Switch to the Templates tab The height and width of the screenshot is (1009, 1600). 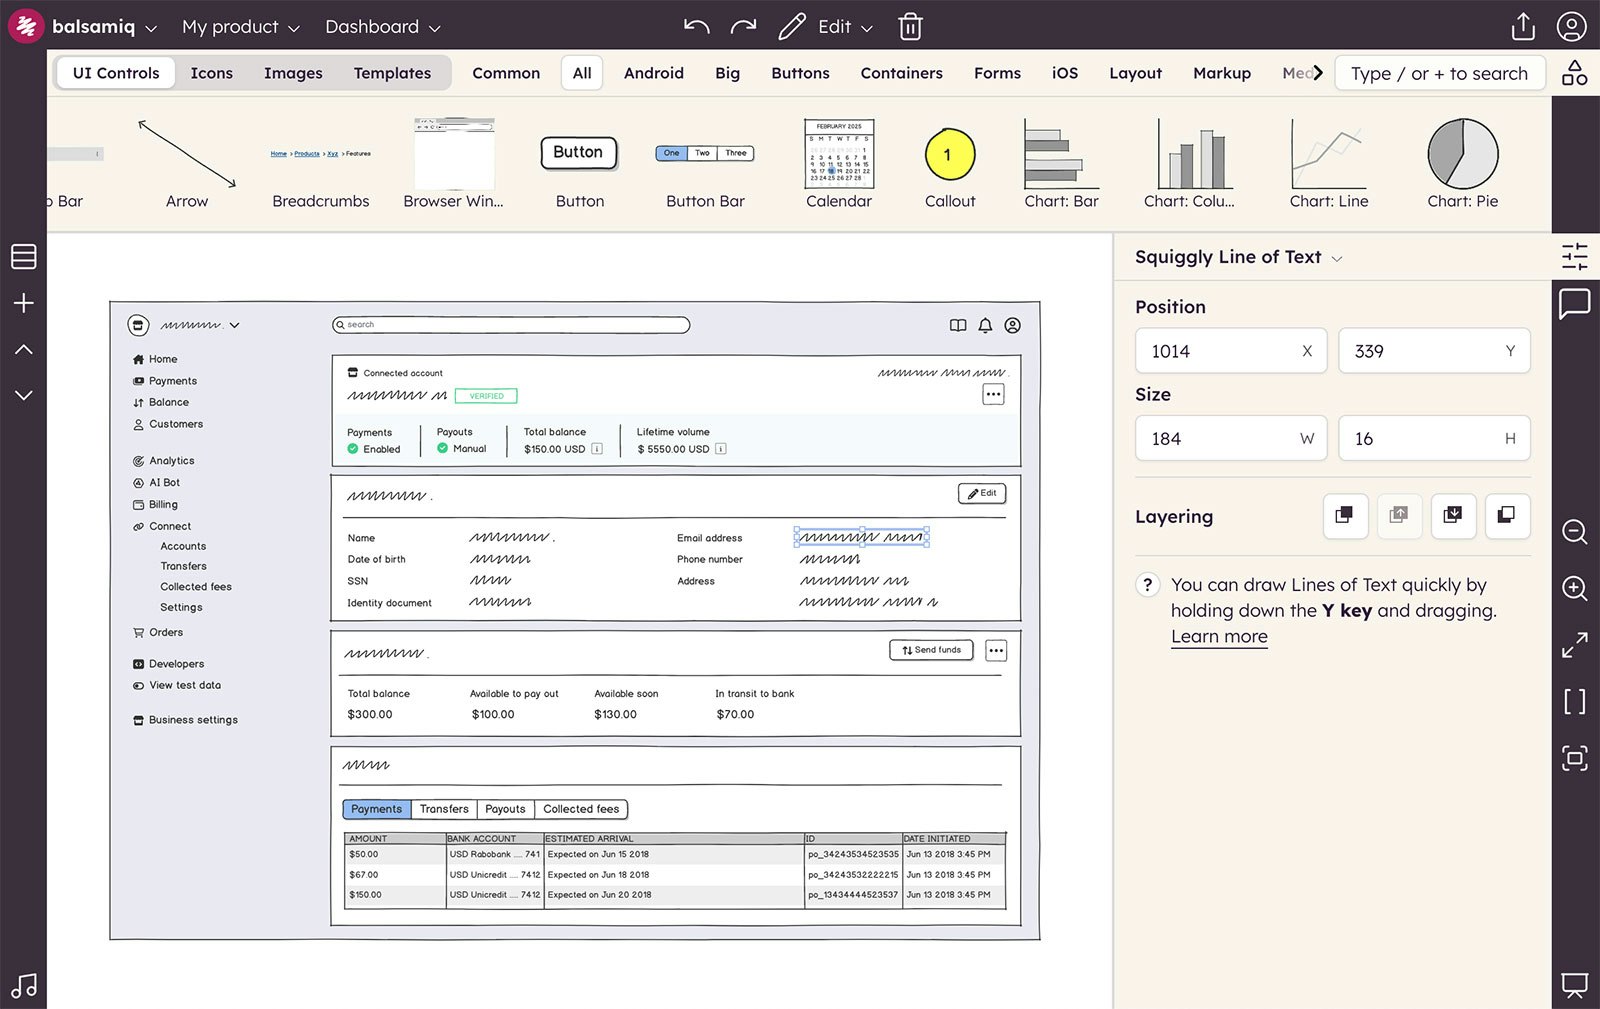tap(391, 73)
